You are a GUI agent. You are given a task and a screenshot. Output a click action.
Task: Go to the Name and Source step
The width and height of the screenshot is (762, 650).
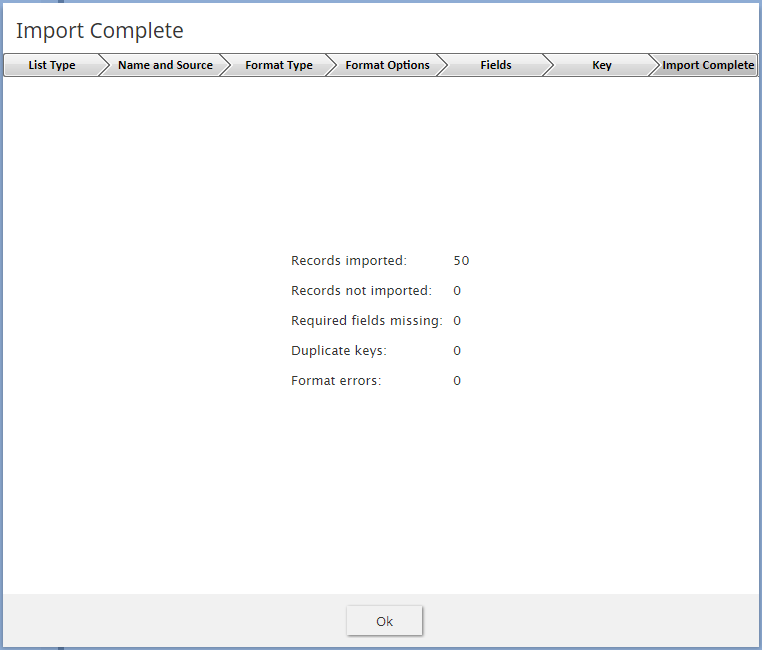(165, 65)
